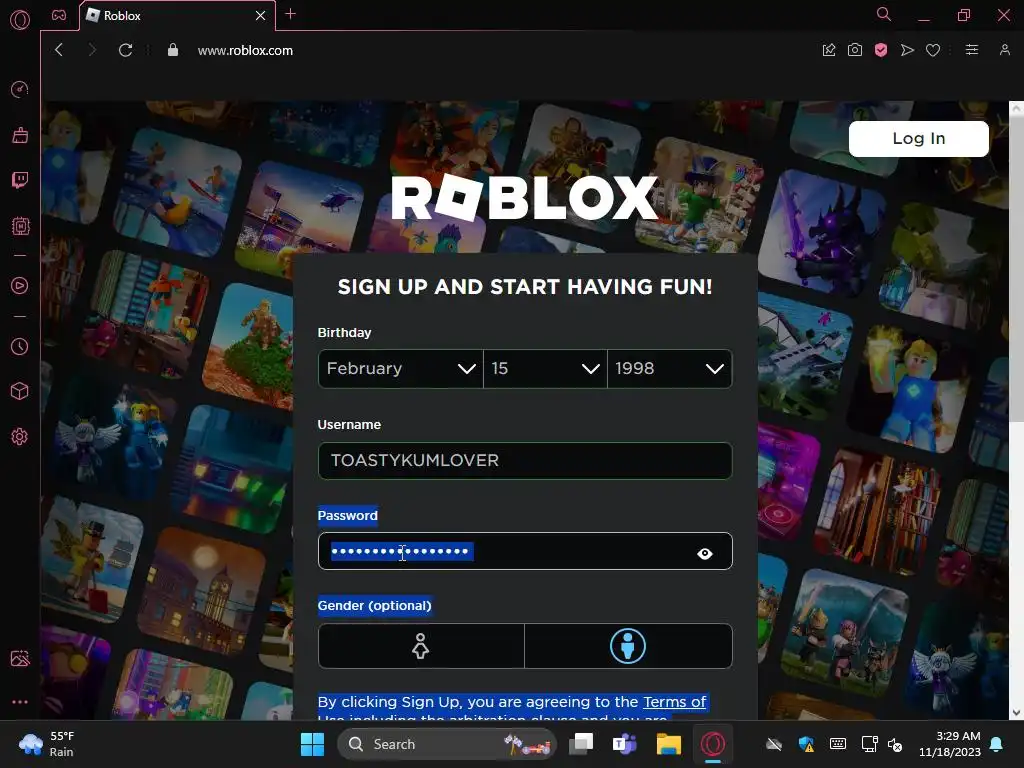Image resolution: width=1024 pixels, height=768 pixels.
Task: Switch to the Roblox tab
Action: point(178,16)
